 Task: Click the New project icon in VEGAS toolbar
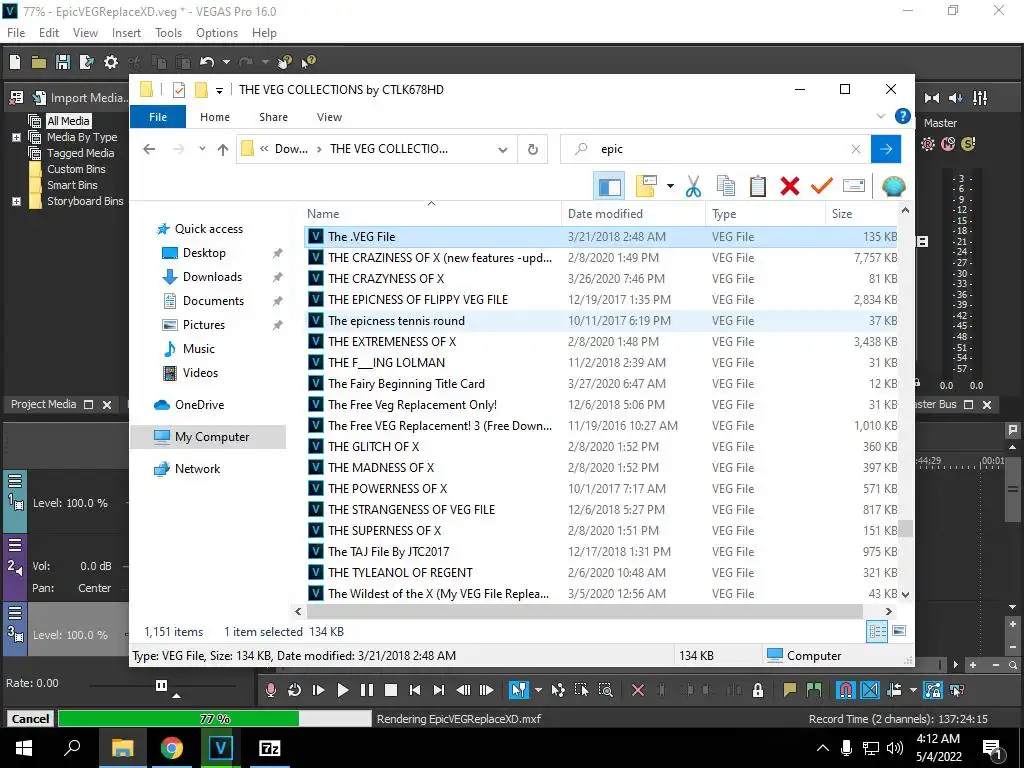tap(15, 62)
